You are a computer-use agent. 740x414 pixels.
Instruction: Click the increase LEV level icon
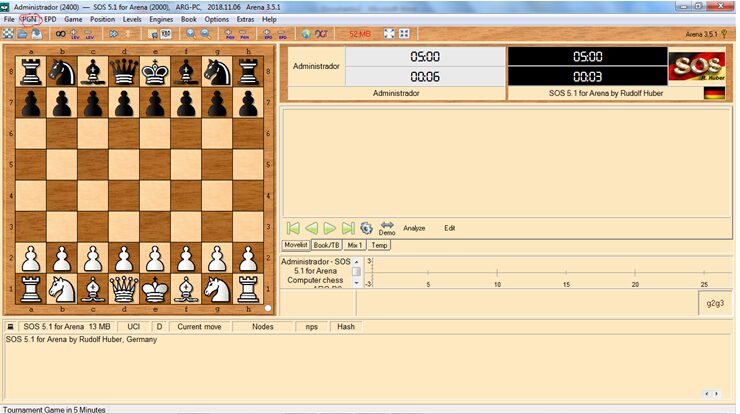[75, 34]
